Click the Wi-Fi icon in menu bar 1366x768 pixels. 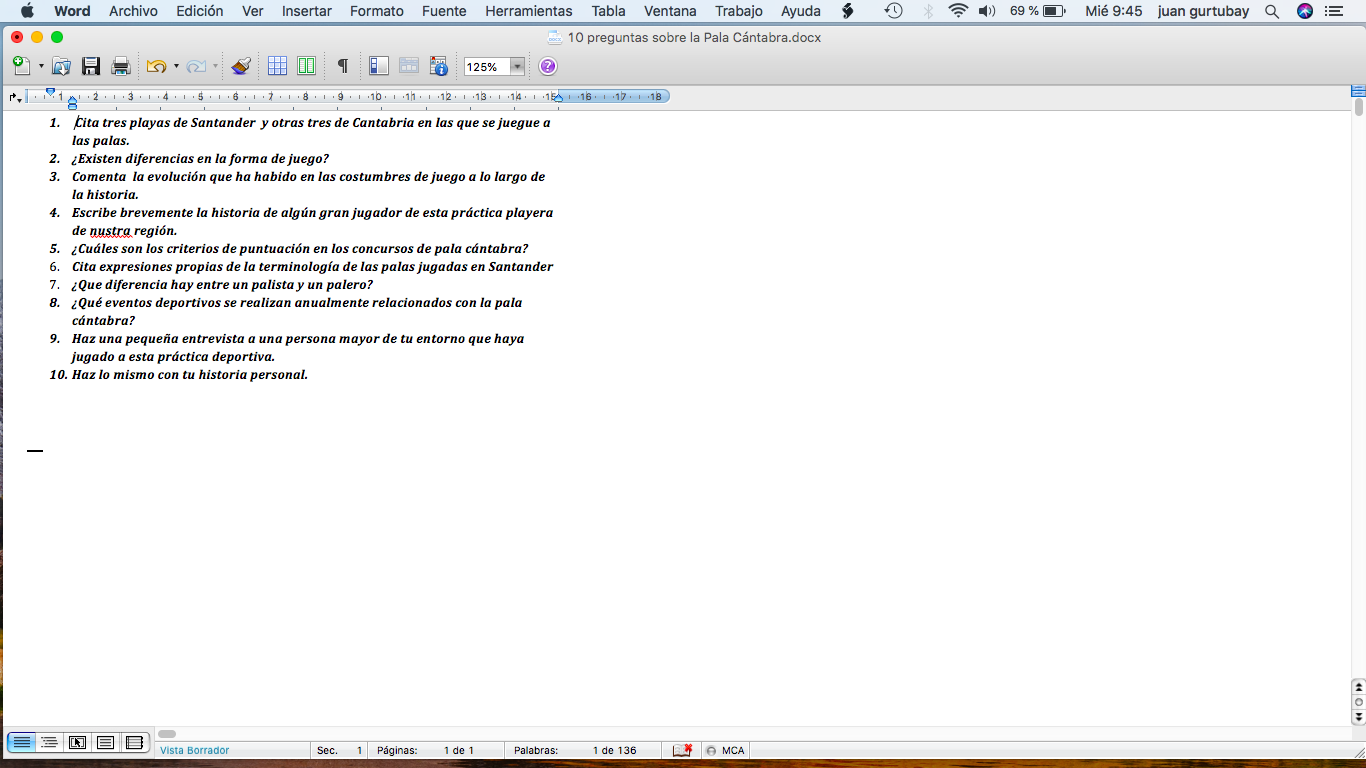[x=958, y=11]
